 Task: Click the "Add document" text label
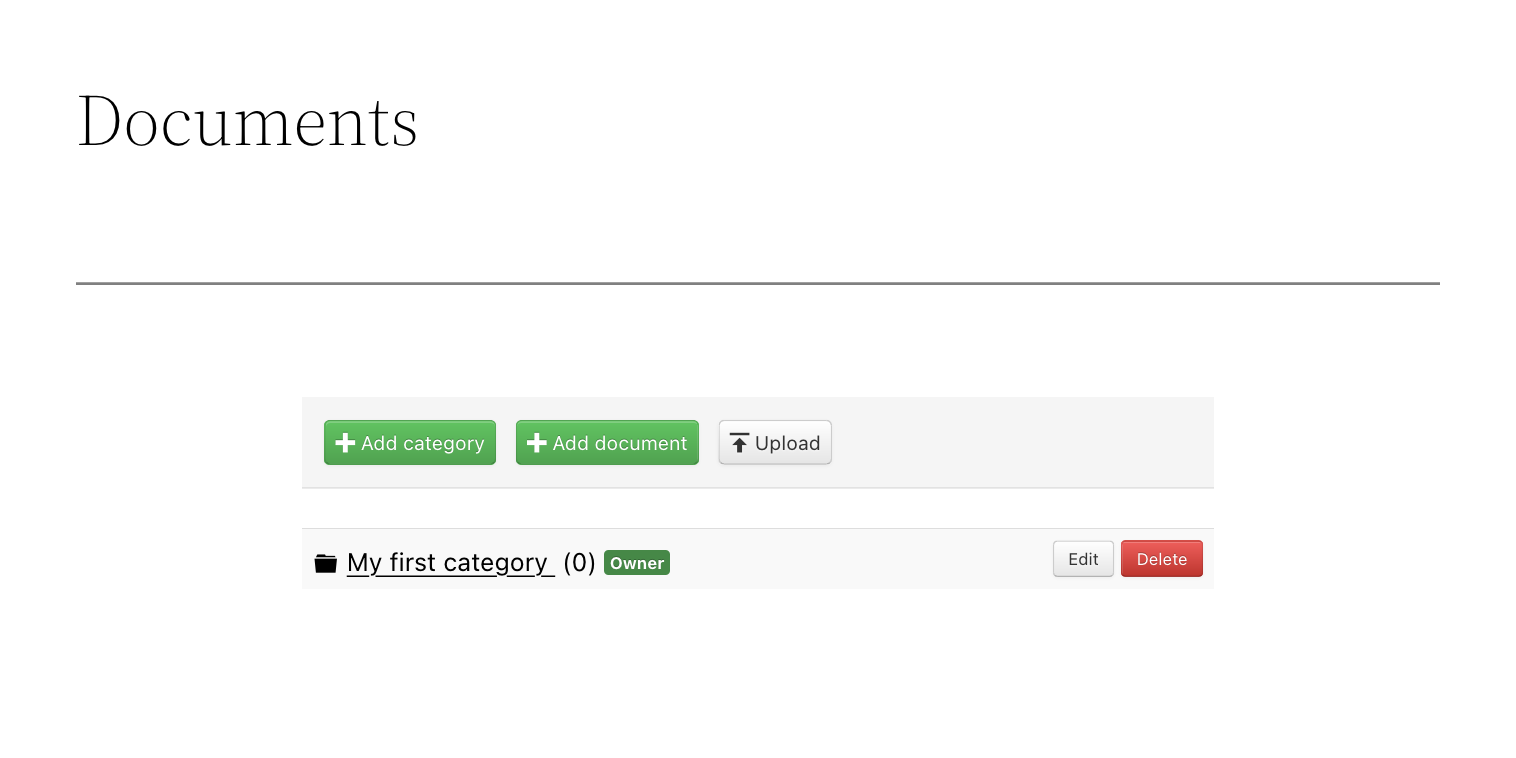coord(620,443)
